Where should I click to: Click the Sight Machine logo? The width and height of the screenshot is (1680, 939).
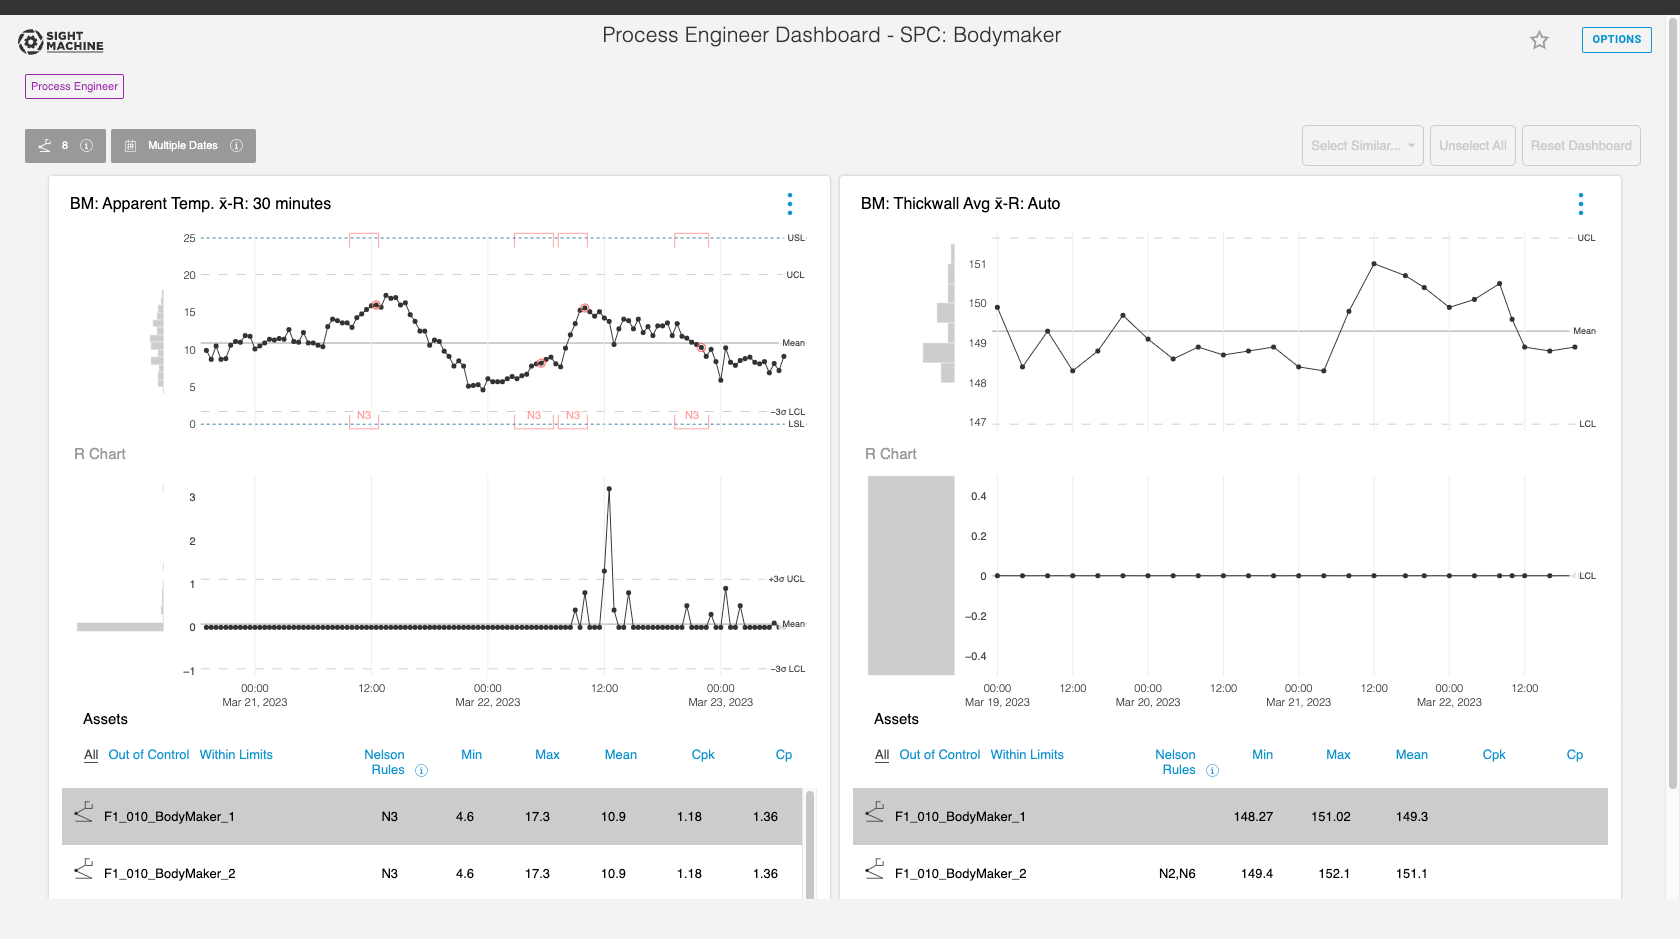pyautogui.click(x=61, y=41)
